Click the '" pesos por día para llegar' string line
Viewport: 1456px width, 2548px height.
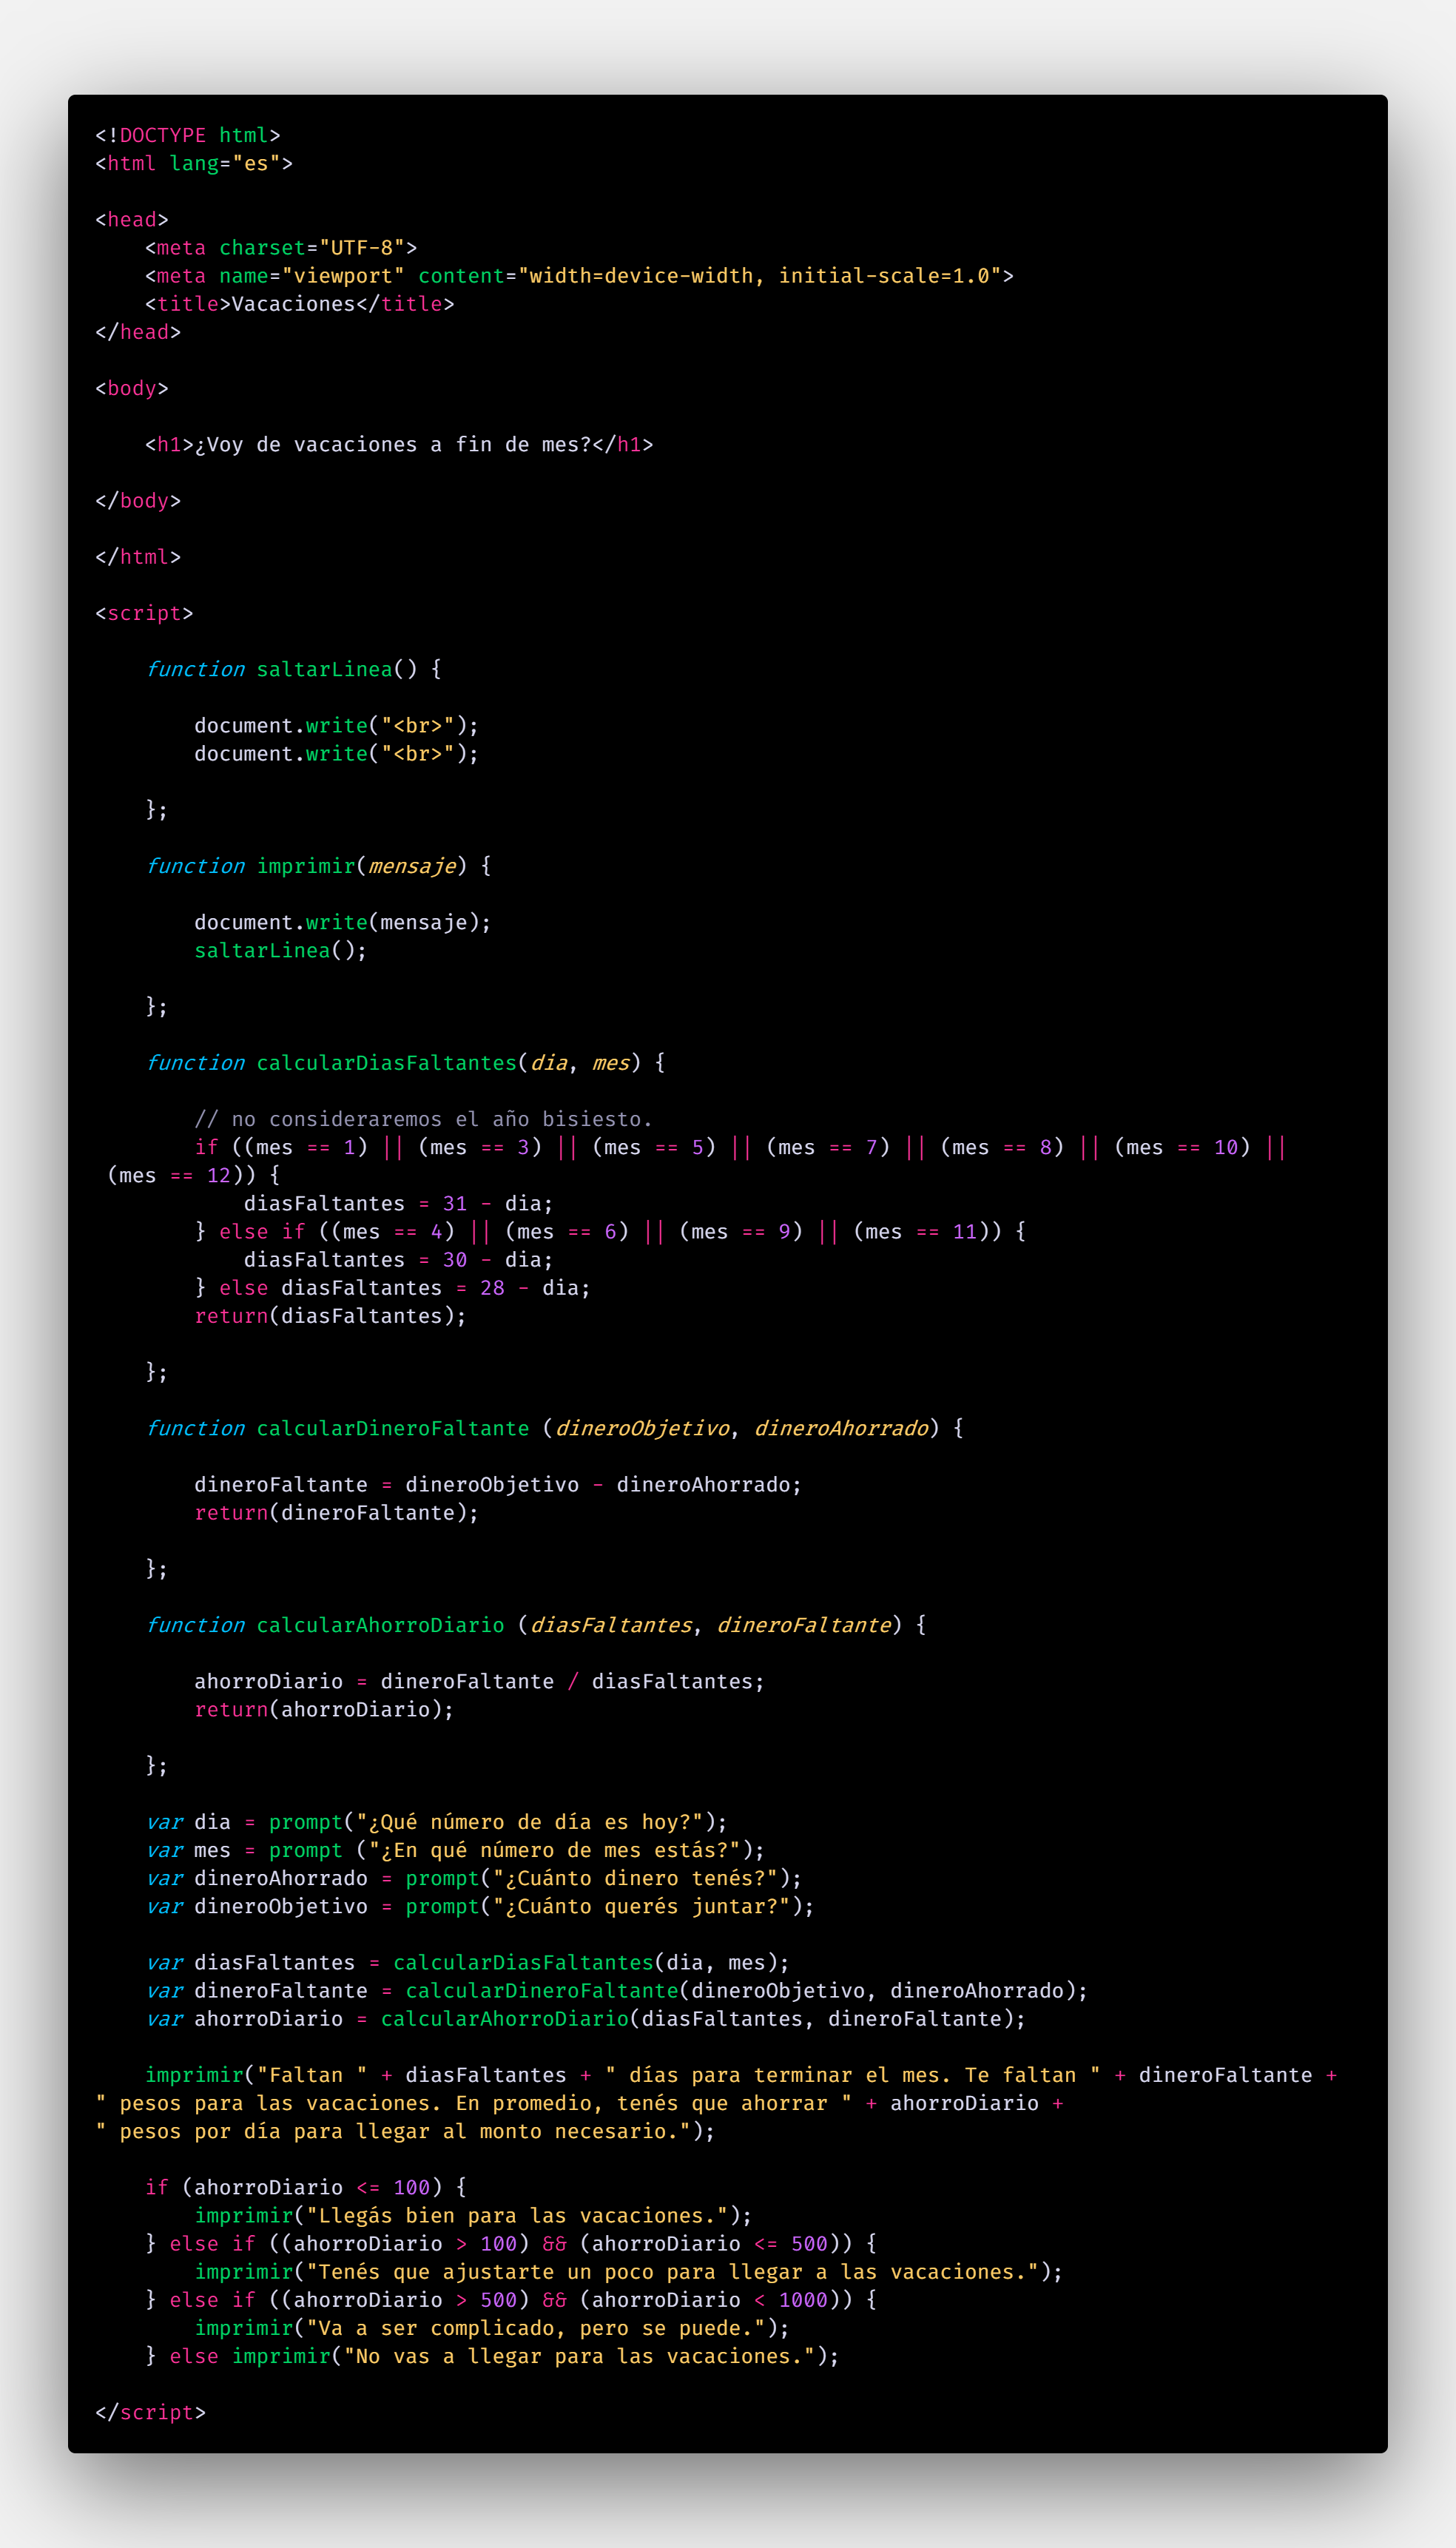[x=405, y=2131]
